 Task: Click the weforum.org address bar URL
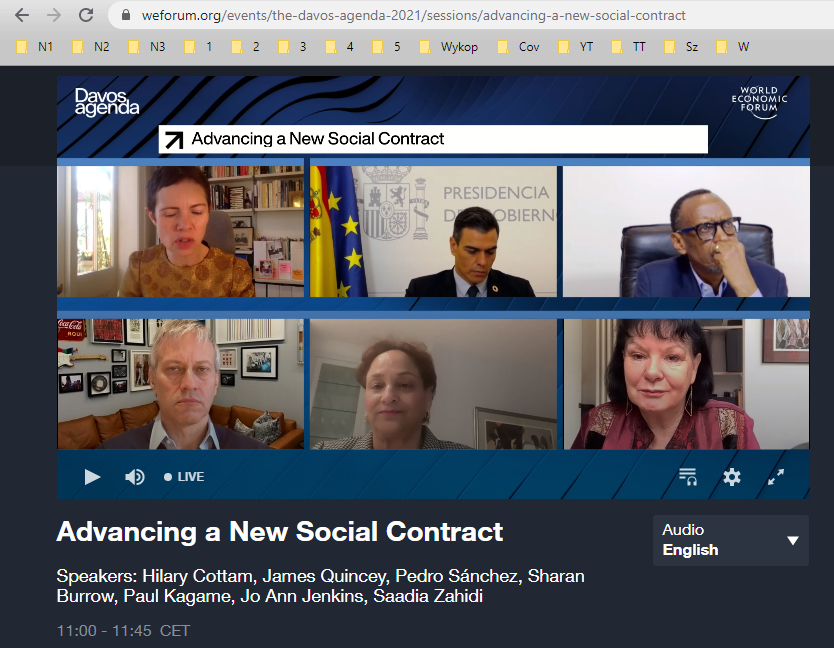click(x=413, y=15)
